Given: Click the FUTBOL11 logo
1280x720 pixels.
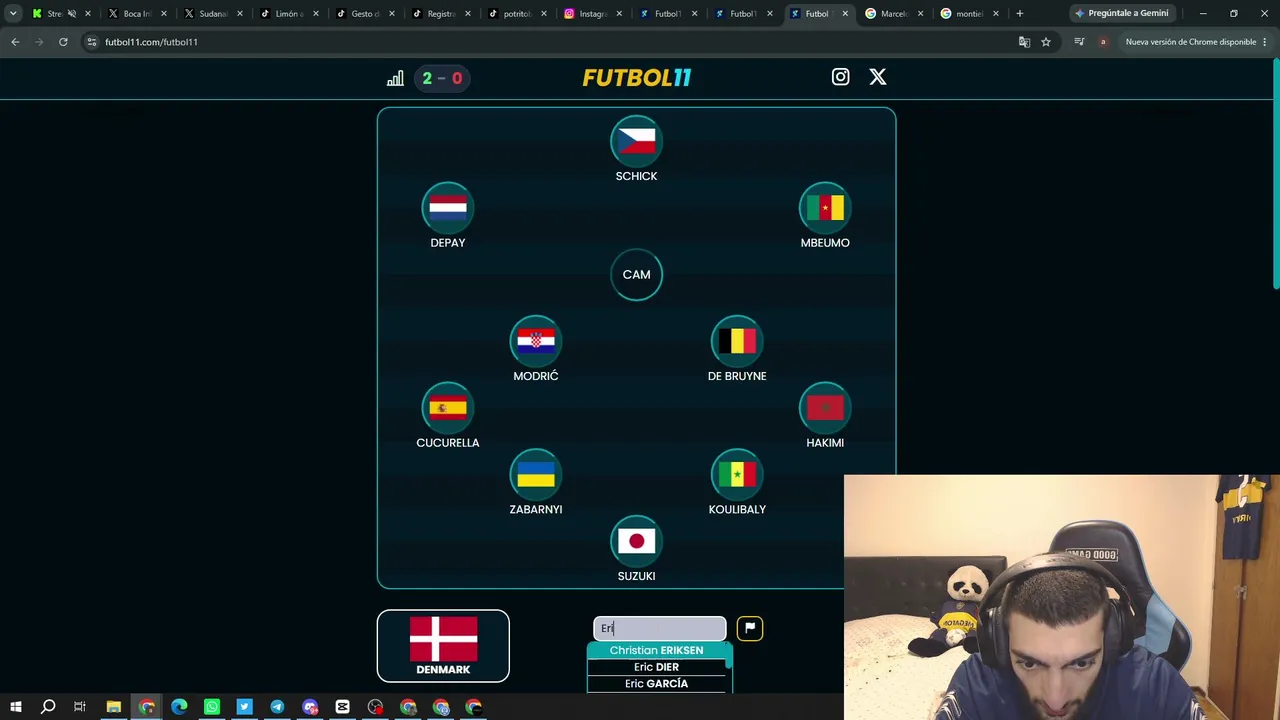Looking at the screenshot, I should (637, 78).
